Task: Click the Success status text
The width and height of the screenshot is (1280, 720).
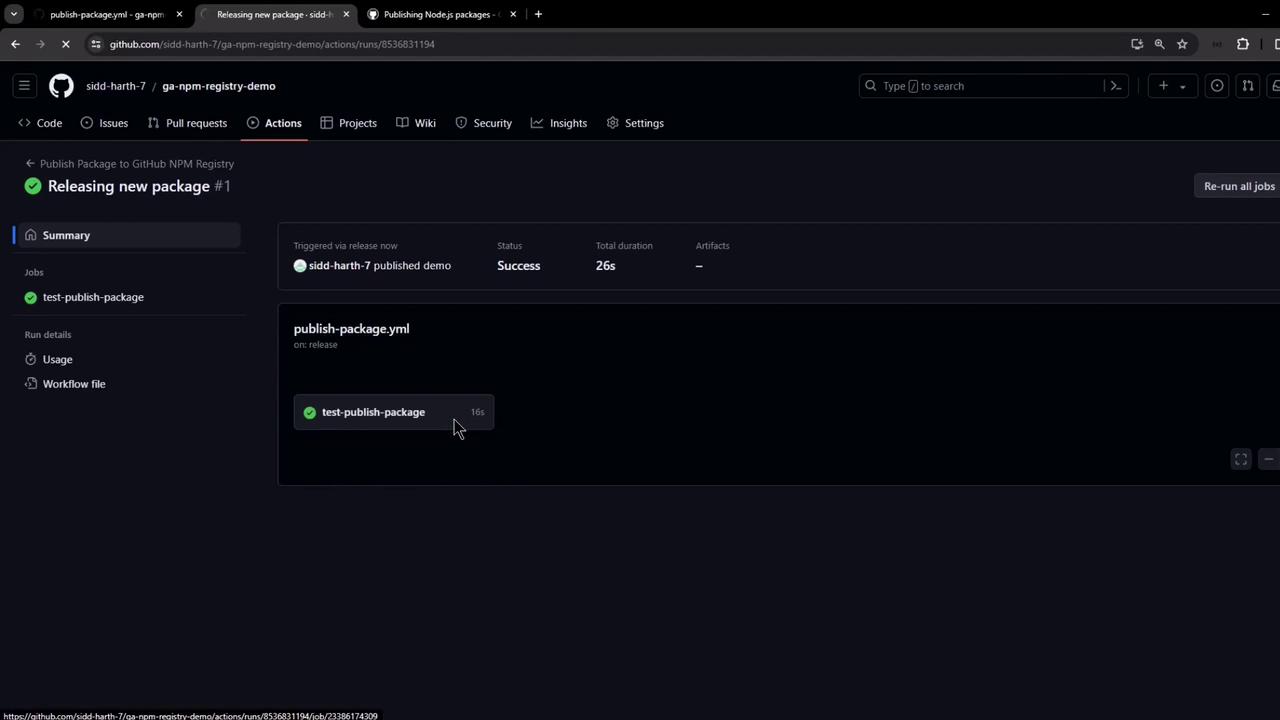Action: tap(519, 266)
